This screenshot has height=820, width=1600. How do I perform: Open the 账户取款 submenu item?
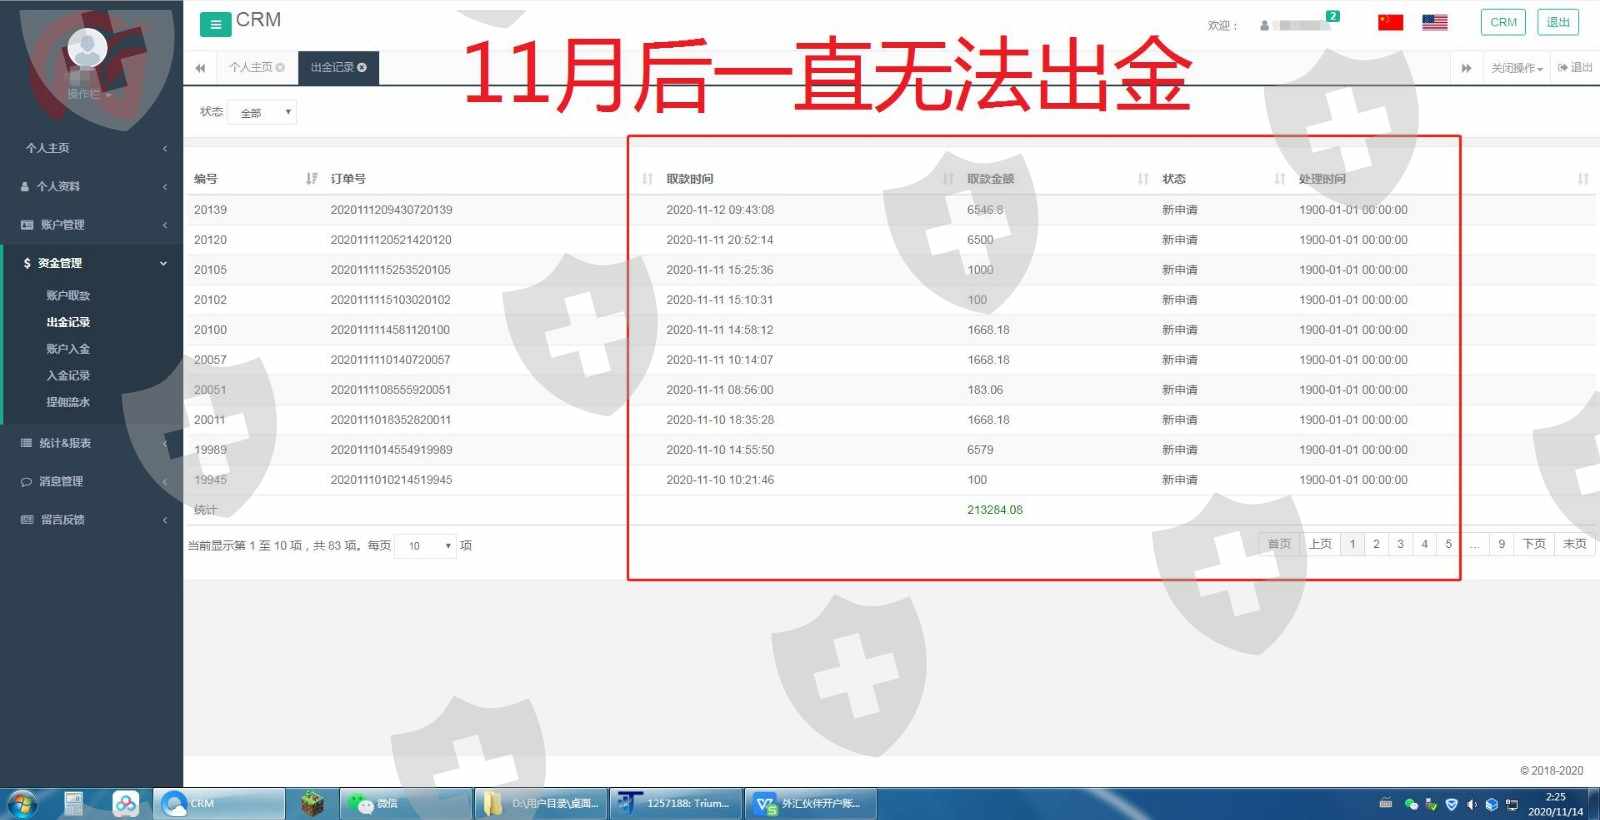pos(68,296)
